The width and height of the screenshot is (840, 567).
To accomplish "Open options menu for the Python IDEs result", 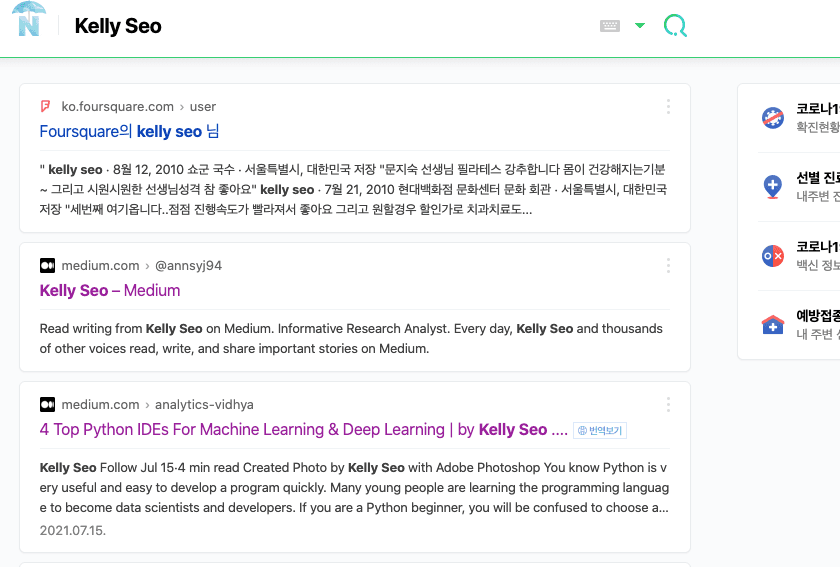I will 668,404.
